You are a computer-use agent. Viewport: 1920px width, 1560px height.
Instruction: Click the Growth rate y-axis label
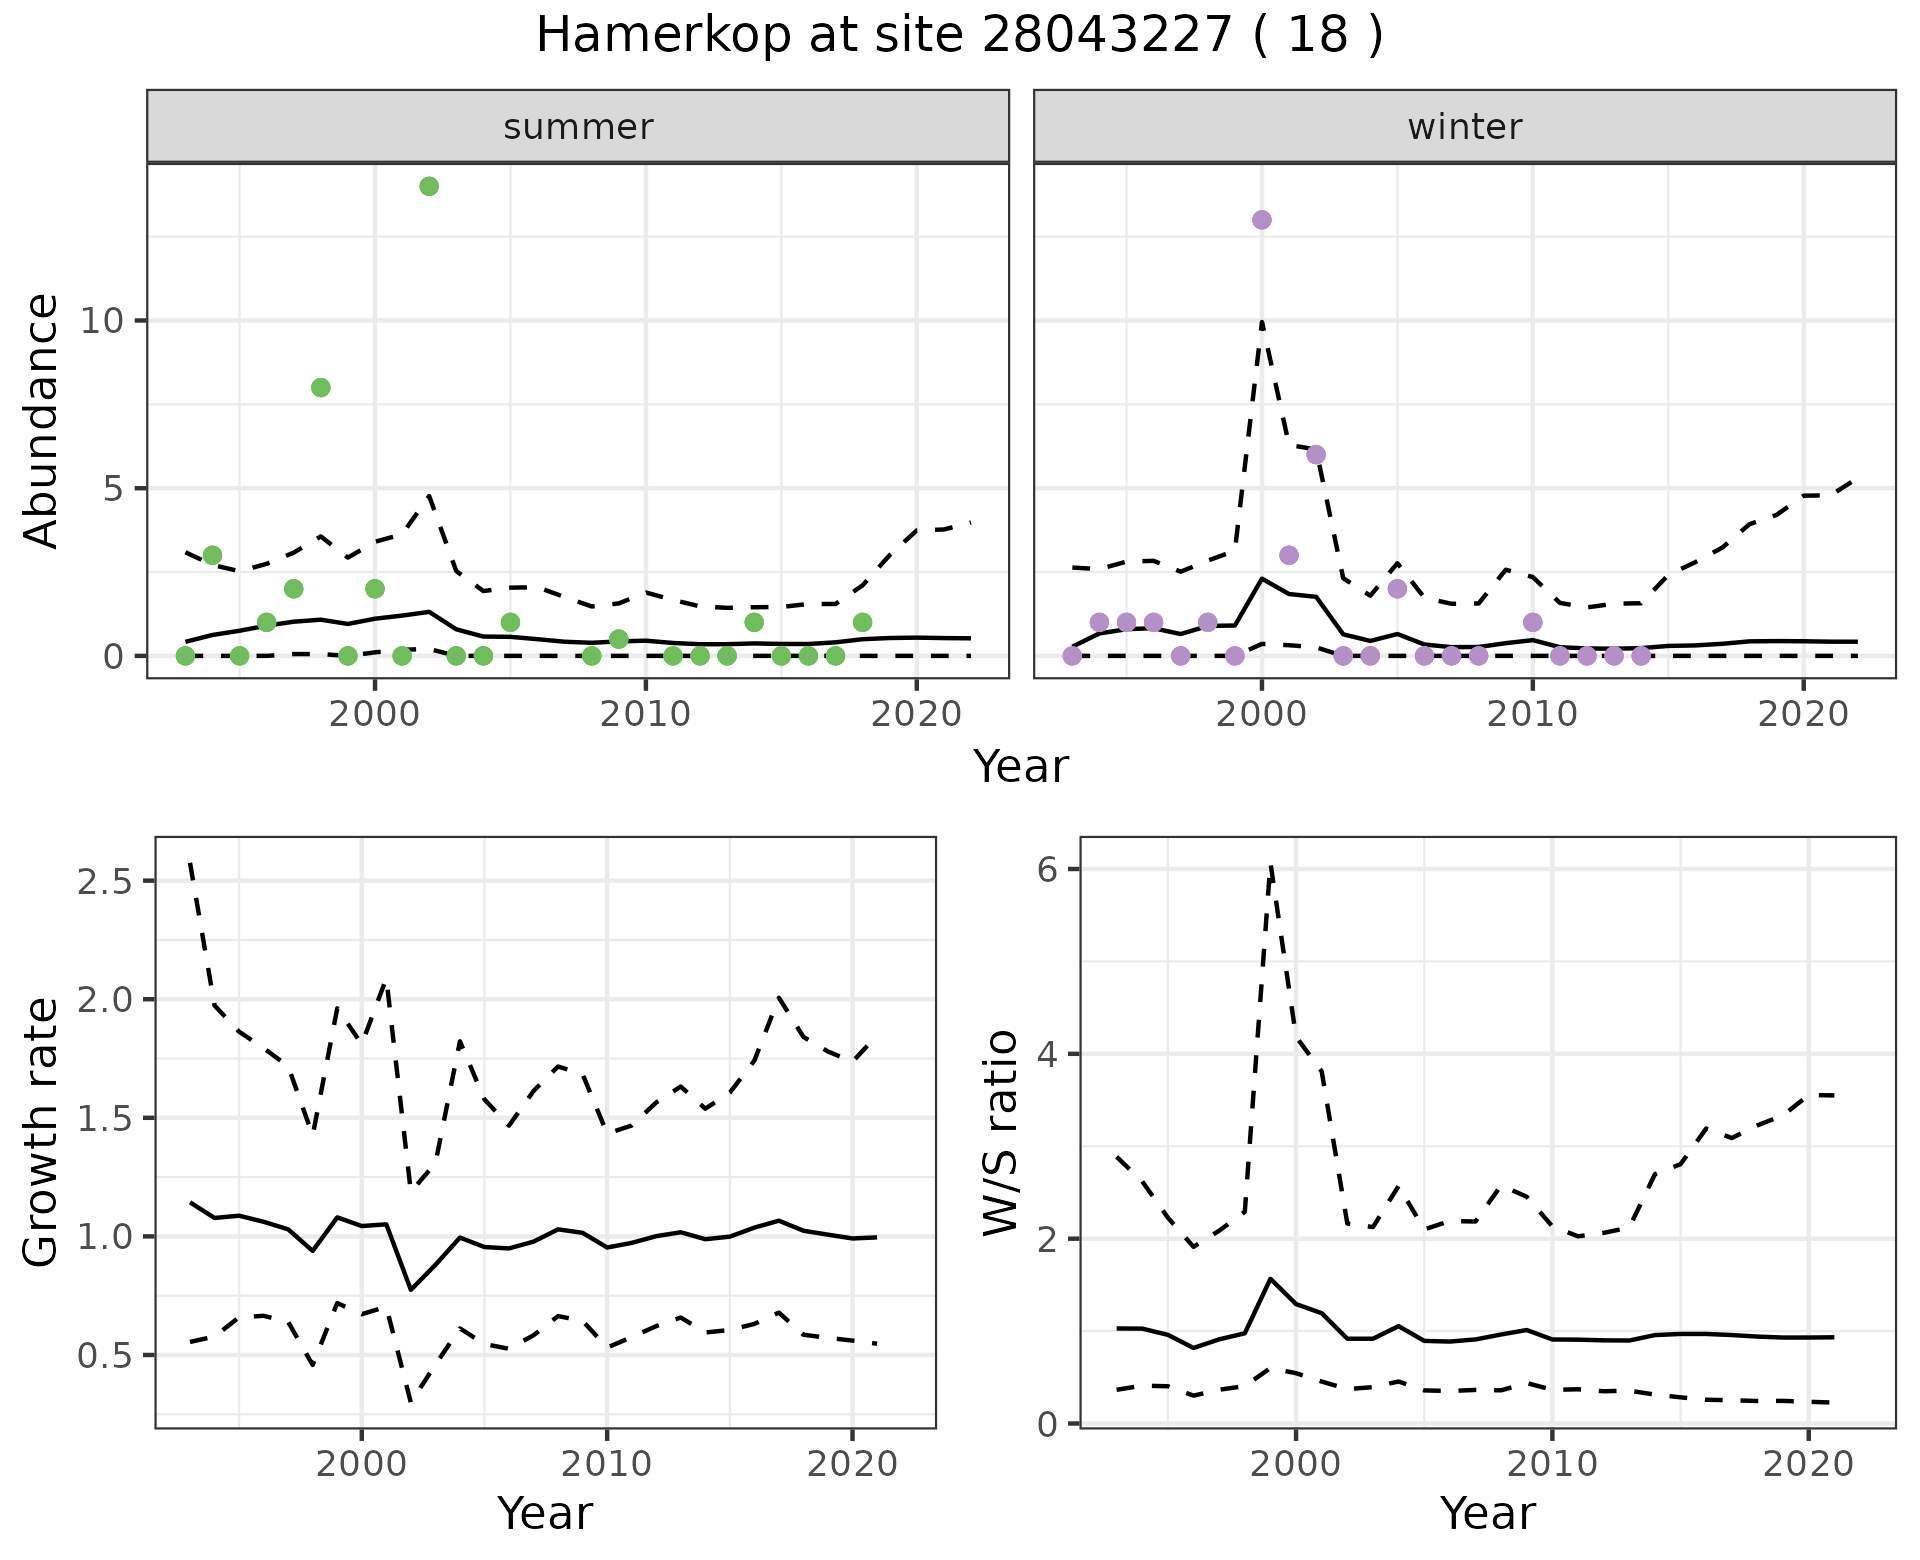(42, 1132)
